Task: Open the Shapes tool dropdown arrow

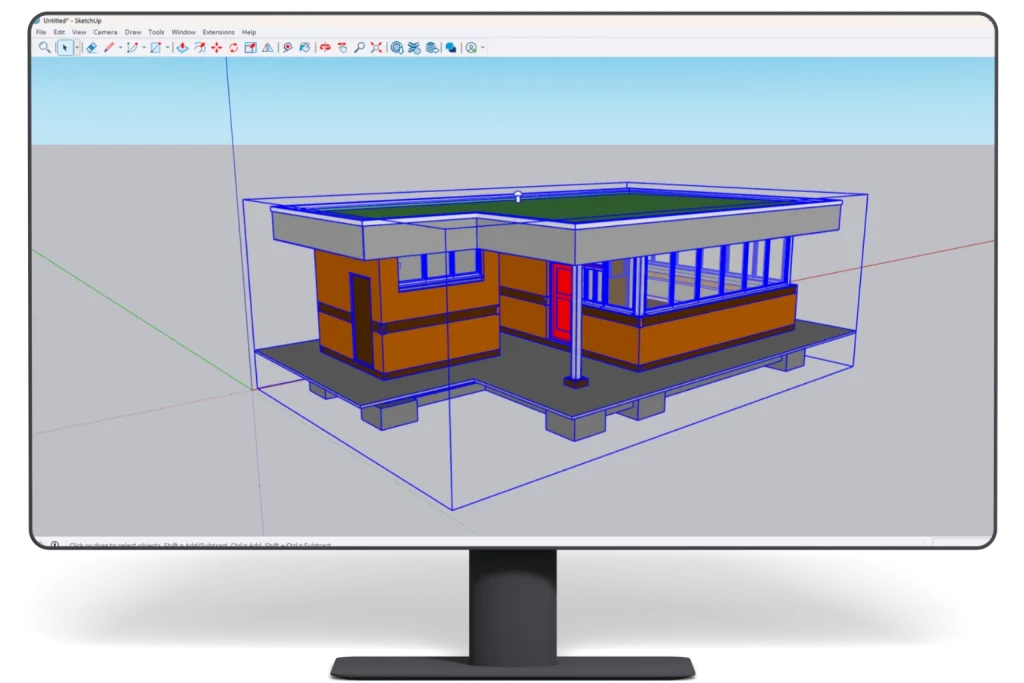Action: tap(166, 47)
